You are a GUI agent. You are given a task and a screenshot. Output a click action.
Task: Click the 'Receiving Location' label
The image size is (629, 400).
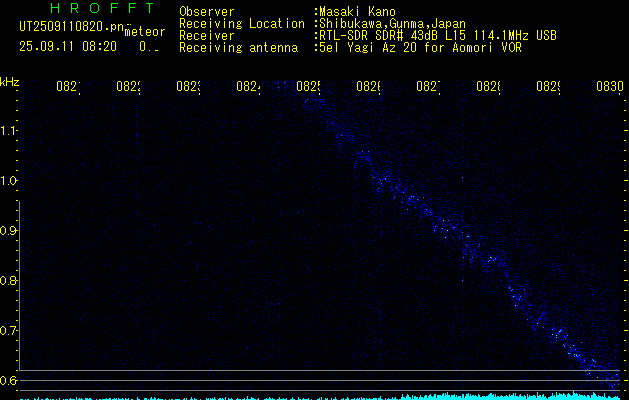pos(242,24)
